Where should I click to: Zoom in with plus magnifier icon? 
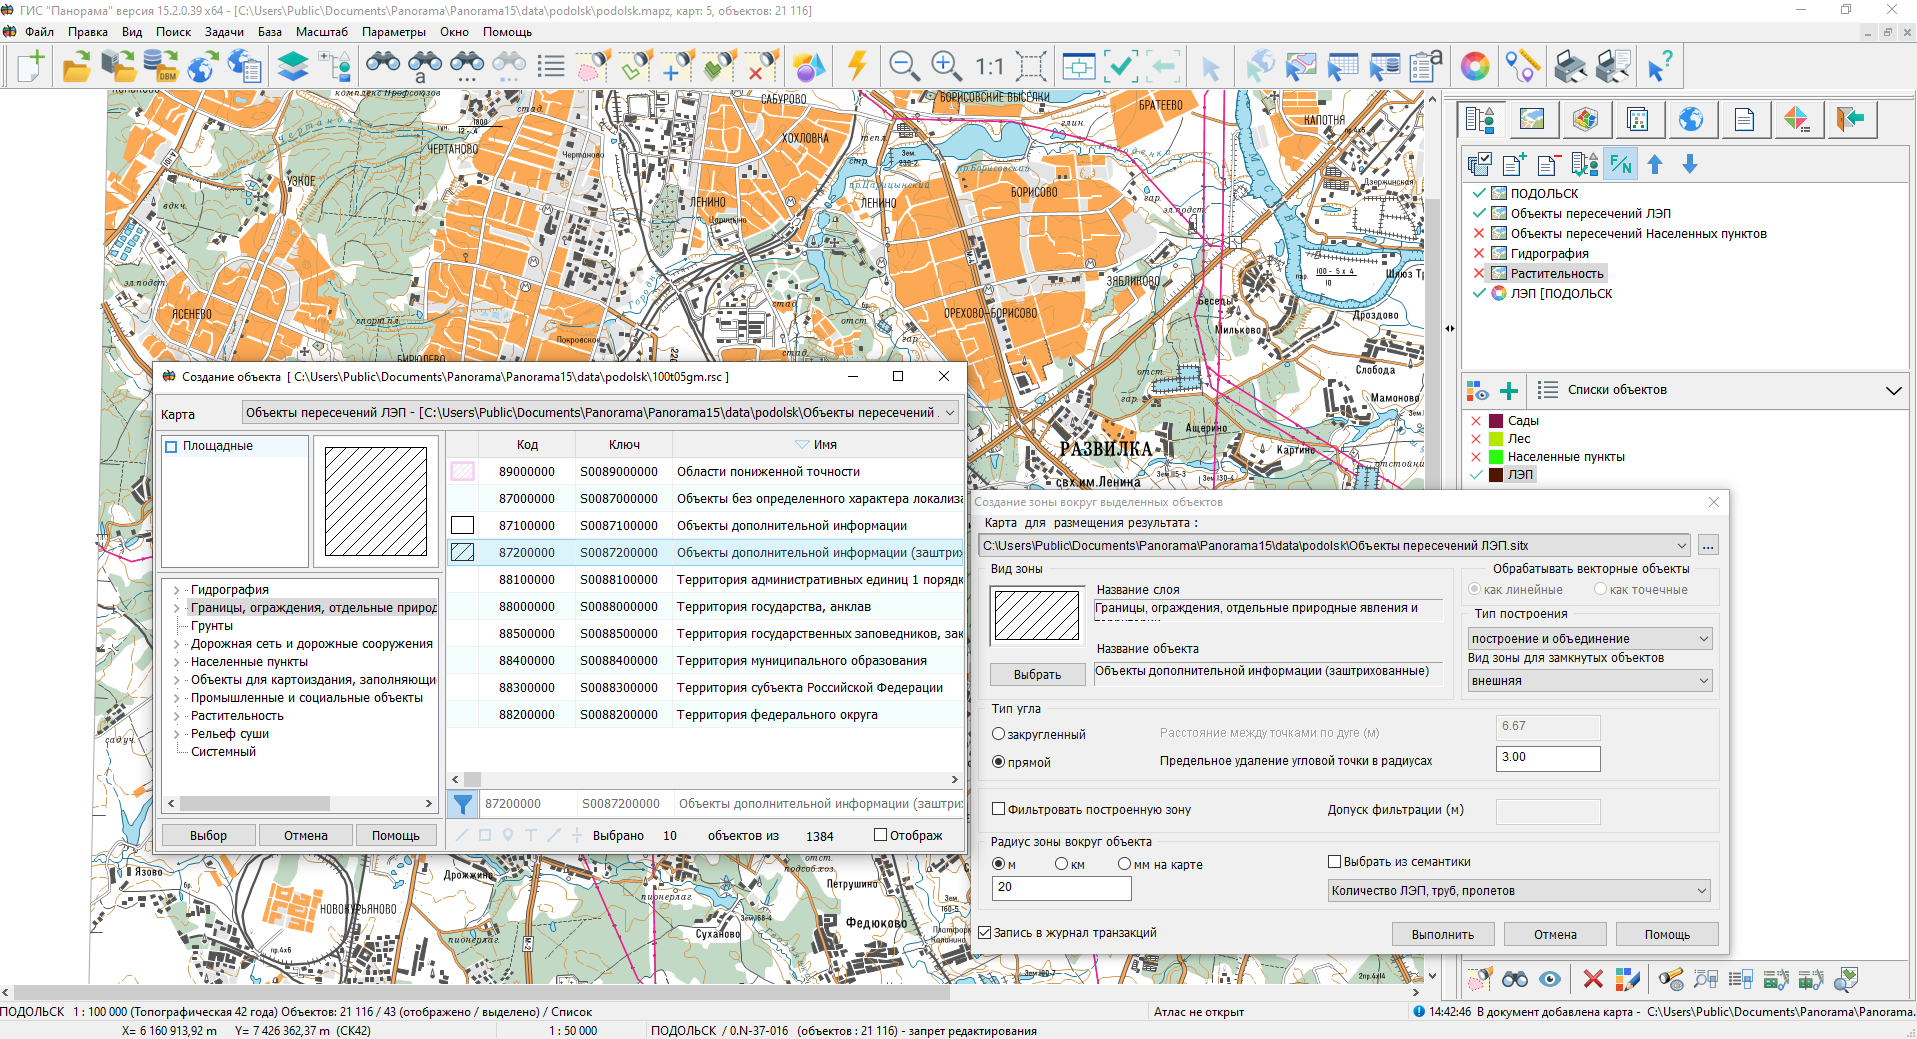946,66
